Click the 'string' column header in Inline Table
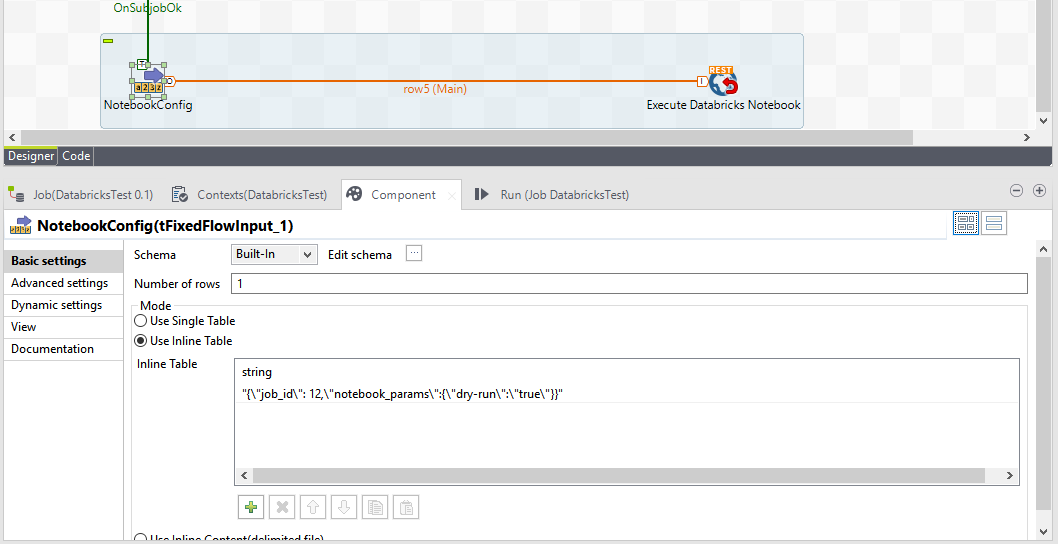The width and height of the screenshot is (1058, 544). pos(256,373)
